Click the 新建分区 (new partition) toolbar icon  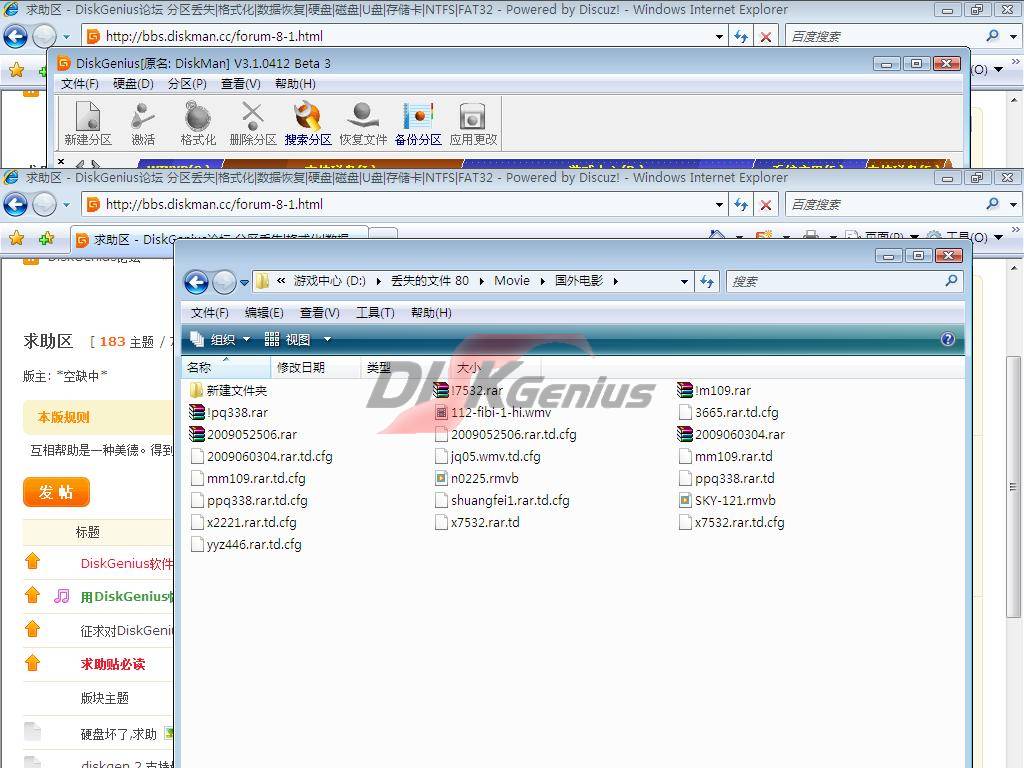(x=88, y=123)
